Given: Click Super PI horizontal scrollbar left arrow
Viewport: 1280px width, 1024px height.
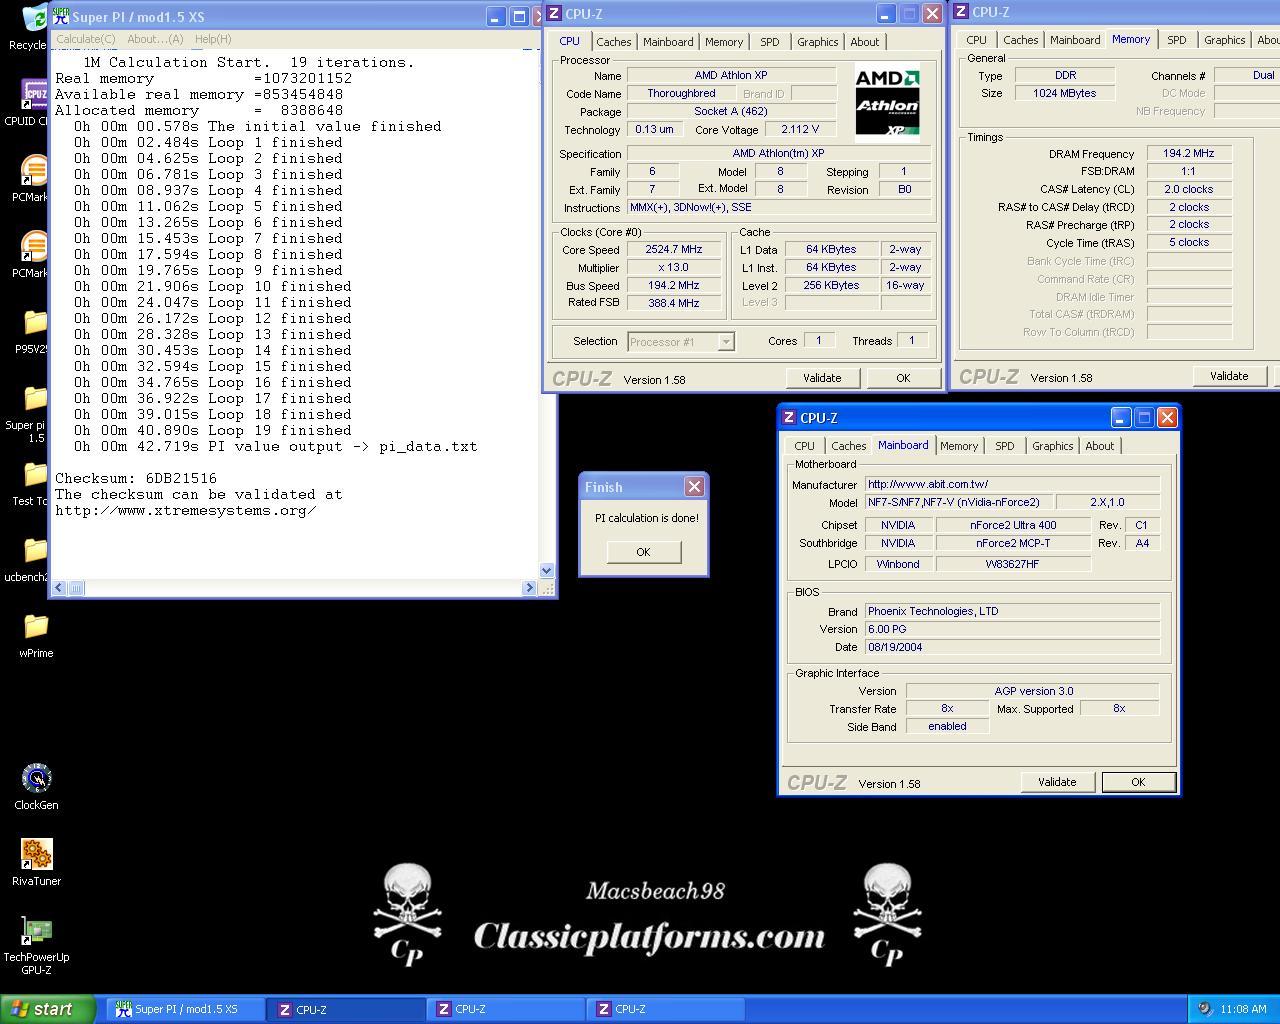Looking at the screenshot, I should point(59,588).
